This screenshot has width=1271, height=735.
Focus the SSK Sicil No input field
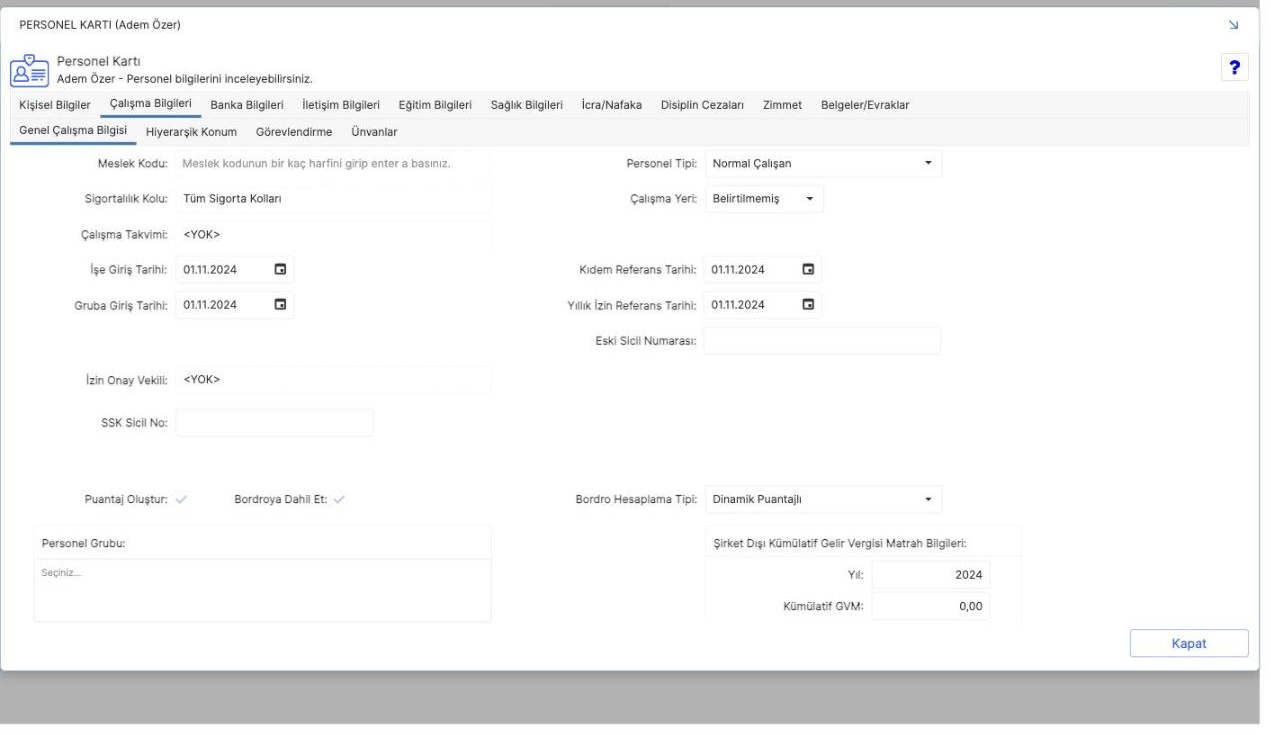coord(274,423)
